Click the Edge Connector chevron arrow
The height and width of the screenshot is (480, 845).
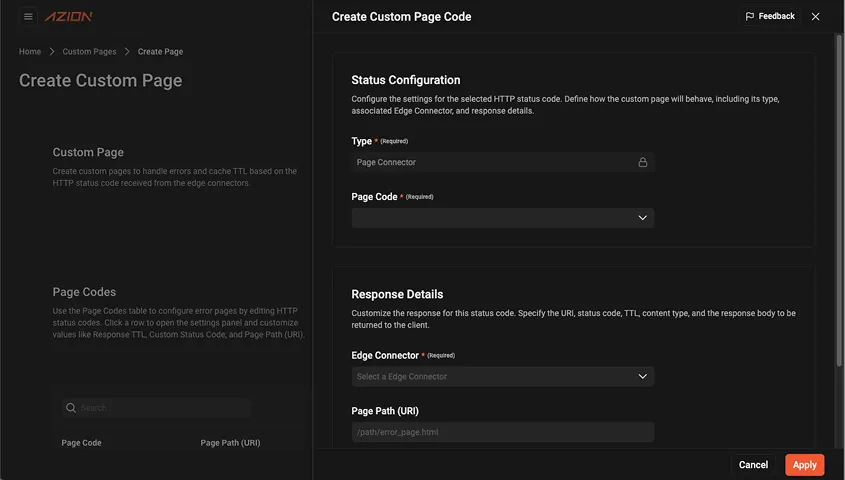click(x=642, y=377)
